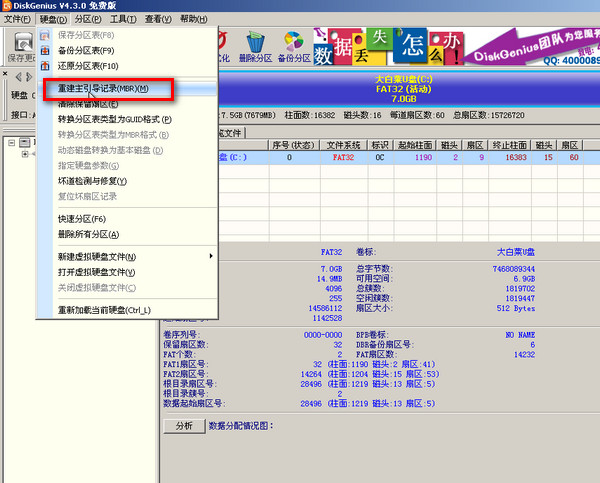Screen dimensions: 600x483
Task: Select 打开虚拟硬盘文件(V) entry
Action: point(96,272)
